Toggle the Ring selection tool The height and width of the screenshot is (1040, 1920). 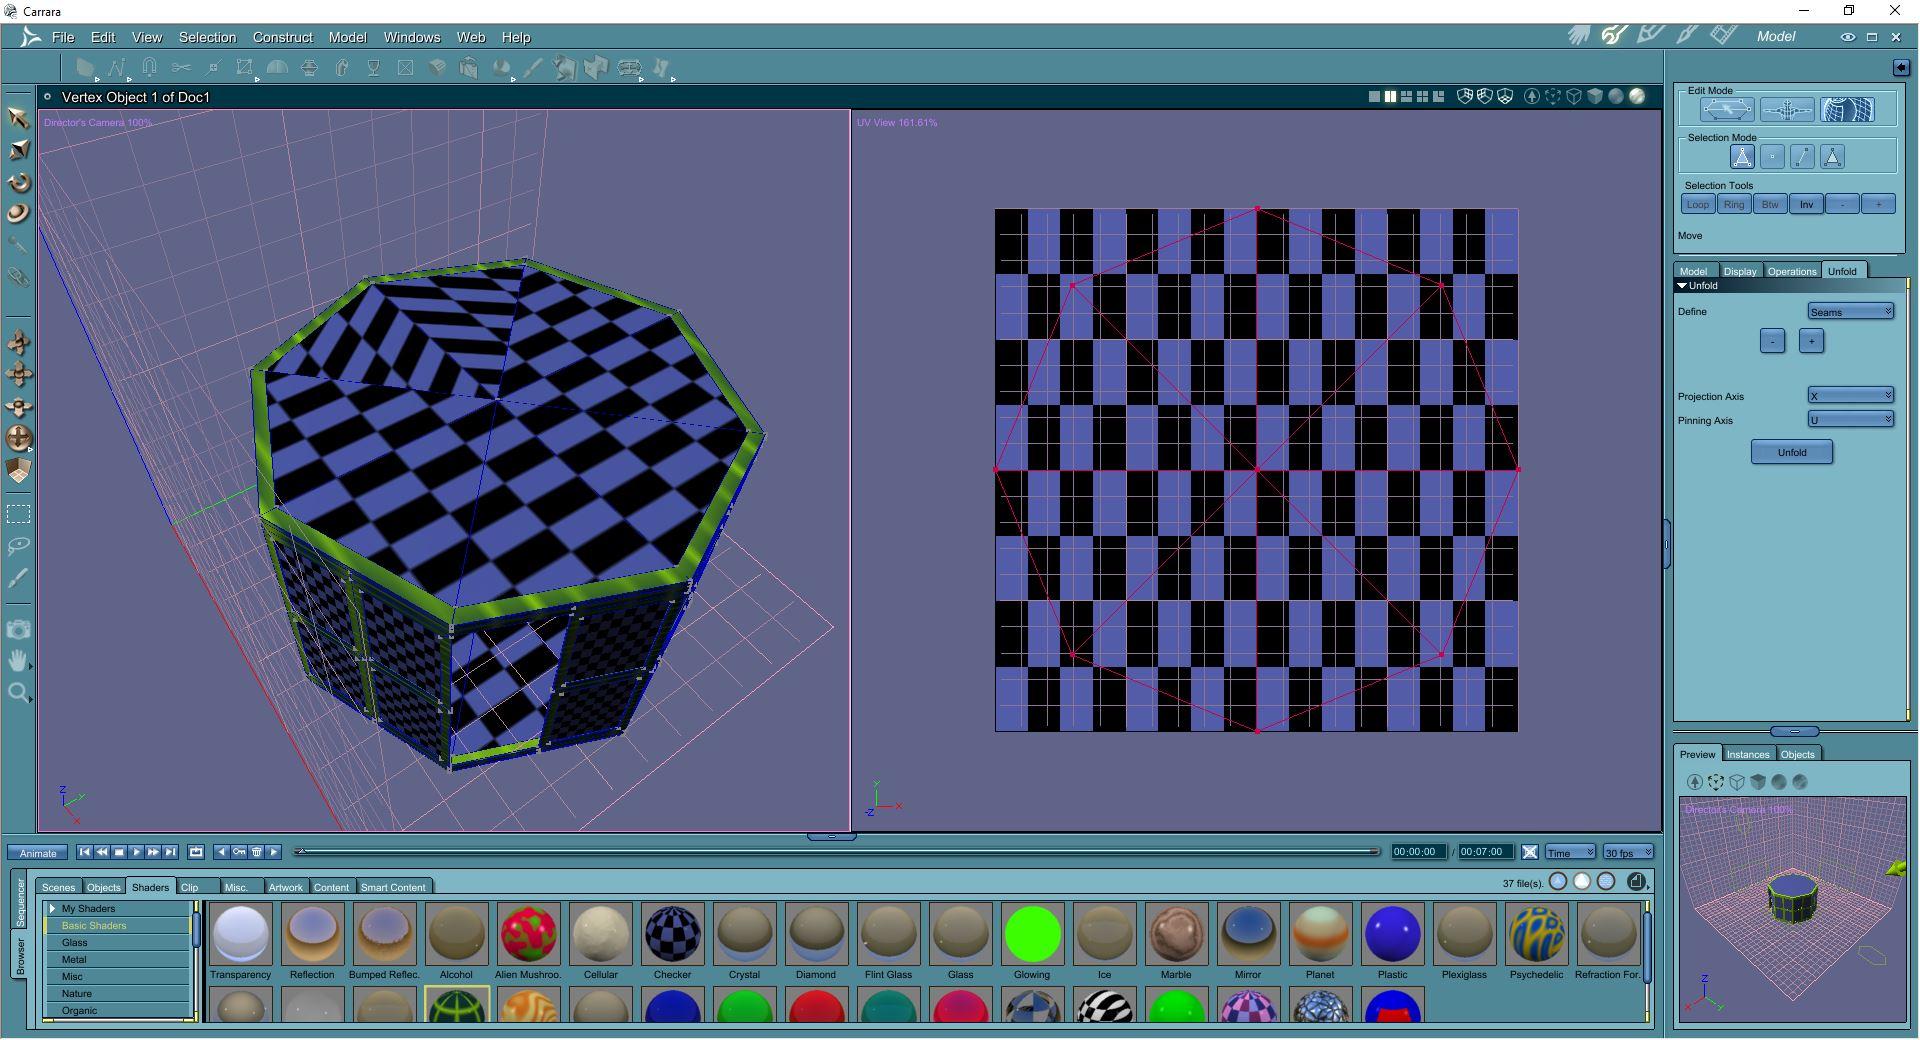point(1733,204)
